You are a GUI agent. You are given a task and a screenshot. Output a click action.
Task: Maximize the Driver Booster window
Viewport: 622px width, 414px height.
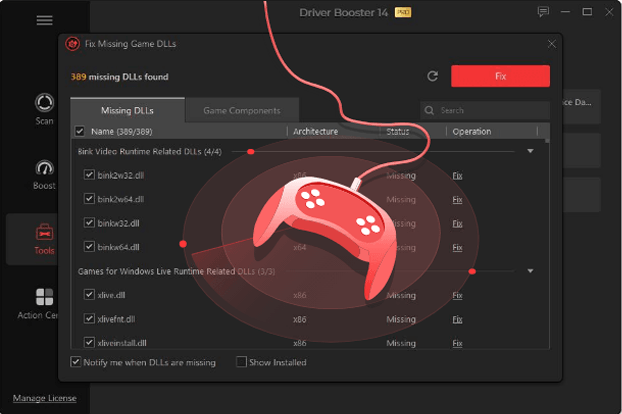click(x=587, y=12)
